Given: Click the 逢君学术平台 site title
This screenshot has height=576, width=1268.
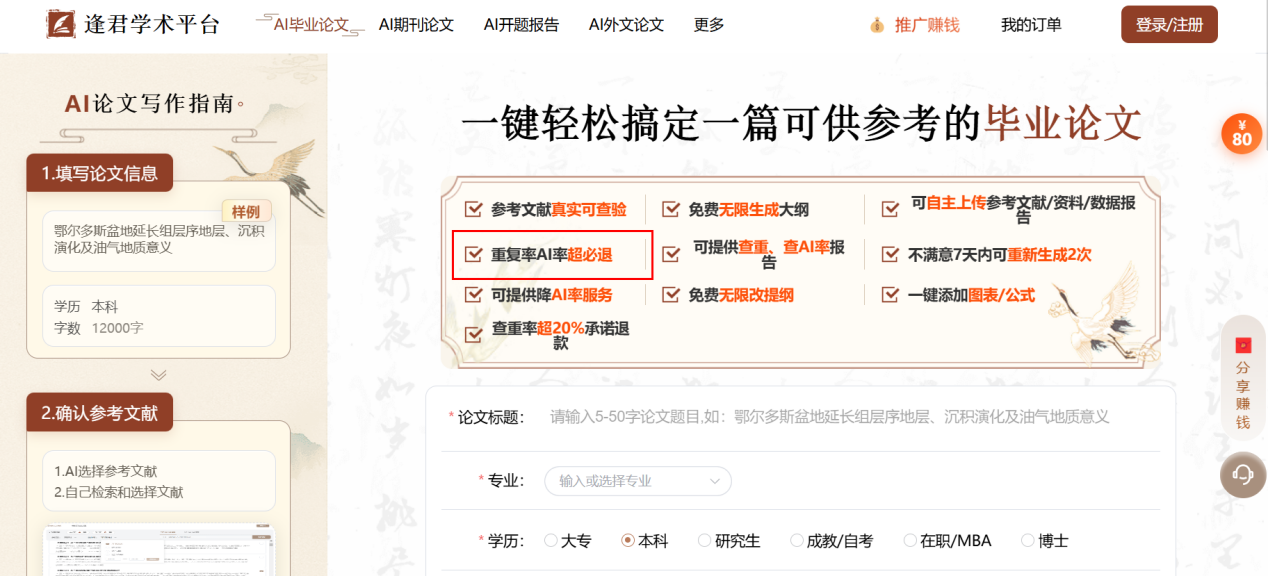Looking at the screenshot, I should pos(152,25).
